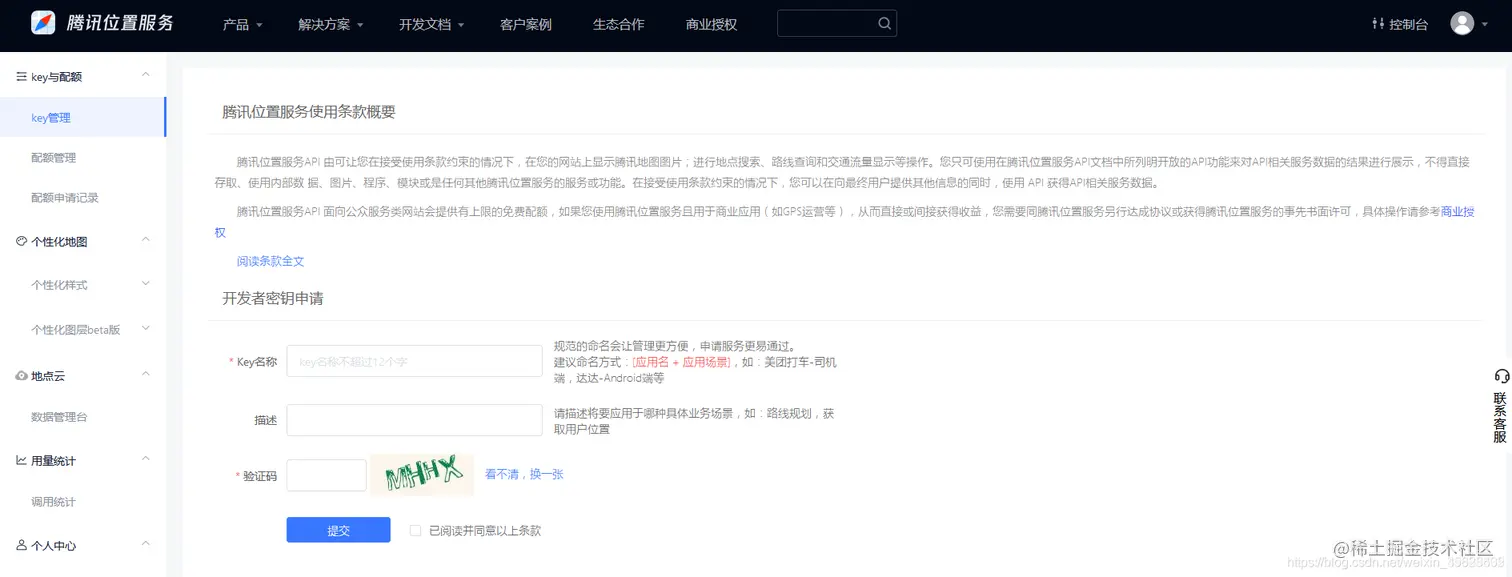Image resolution: width=1512 pixels, height=577 pixels.
Task: Open the 开发文档 dropdown menu
Action: pyautogui.click(x=432, y=24)
